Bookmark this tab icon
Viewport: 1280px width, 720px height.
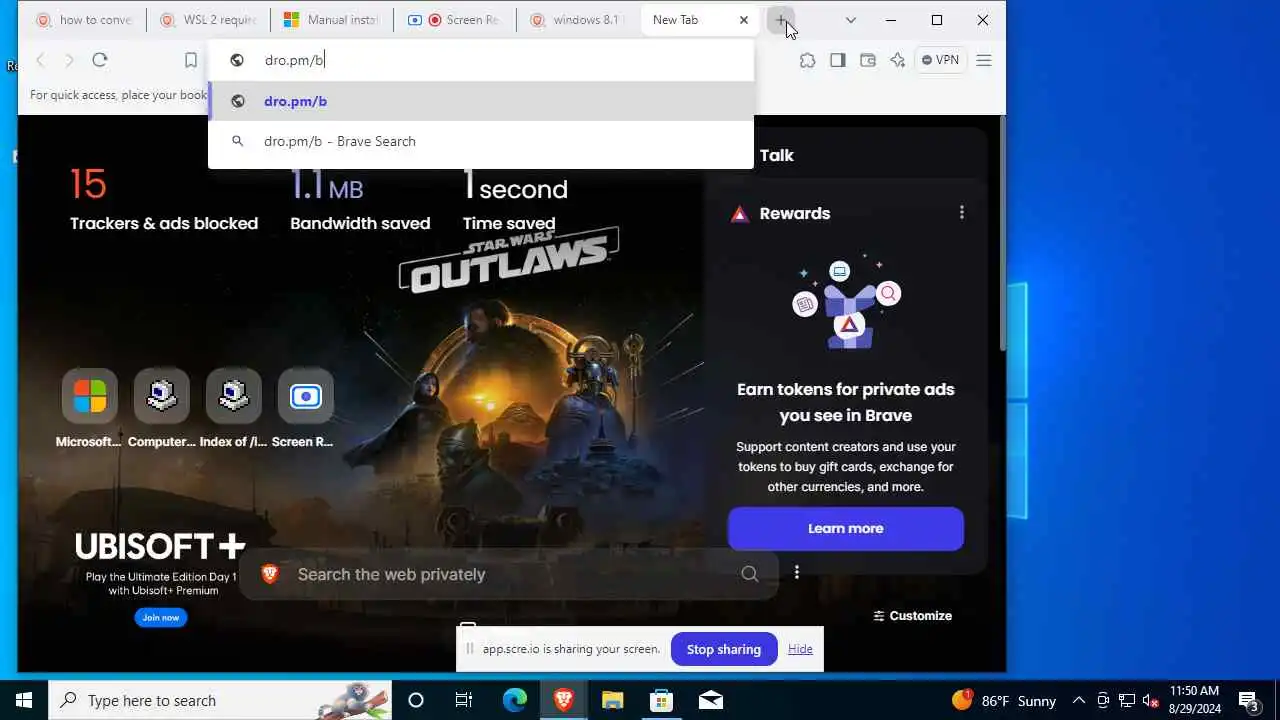191,60
